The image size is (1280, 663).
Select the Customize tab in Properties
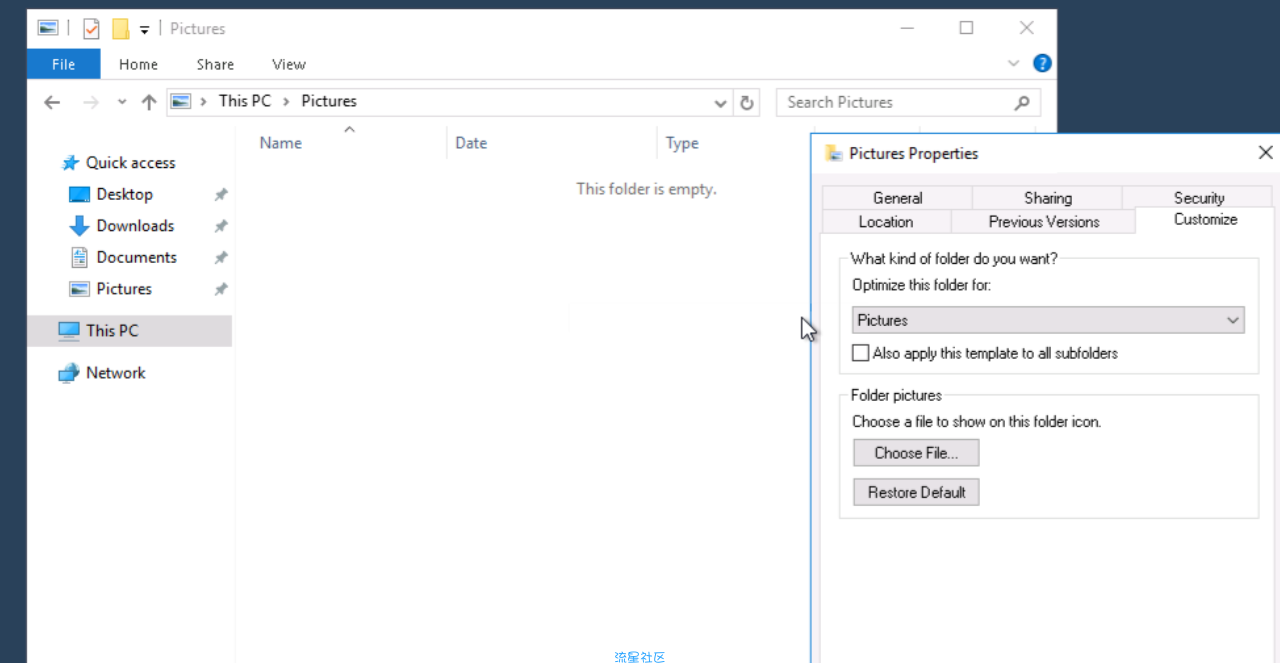coord(1205,220)
